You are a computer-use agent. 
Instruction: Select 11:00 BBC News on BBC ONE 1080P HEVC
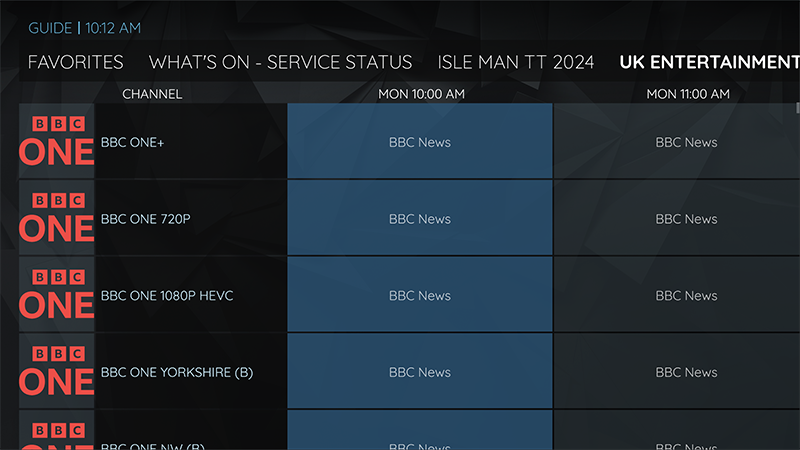pyautogui.click(x=686, y=296)
